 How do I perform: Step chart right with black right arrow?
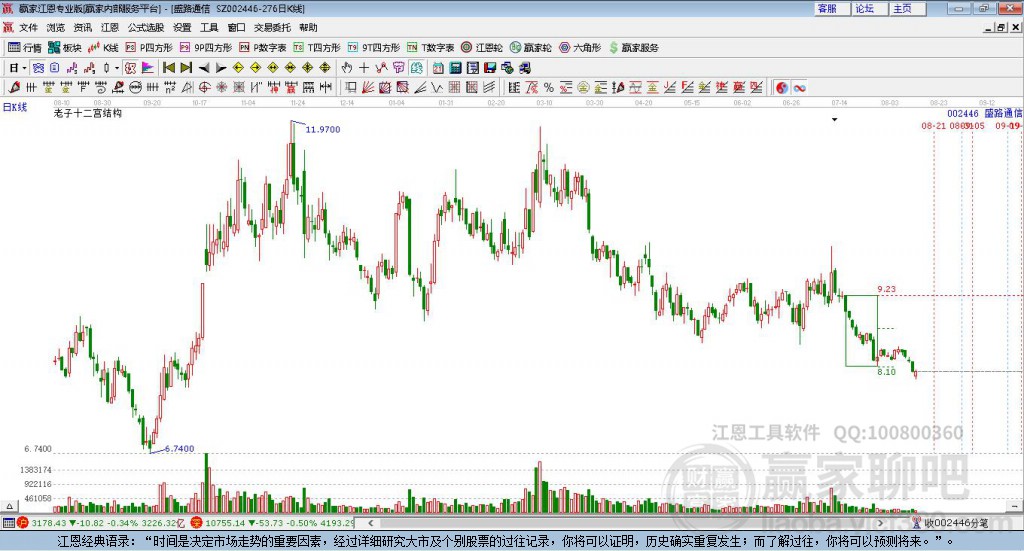point(221,68)
